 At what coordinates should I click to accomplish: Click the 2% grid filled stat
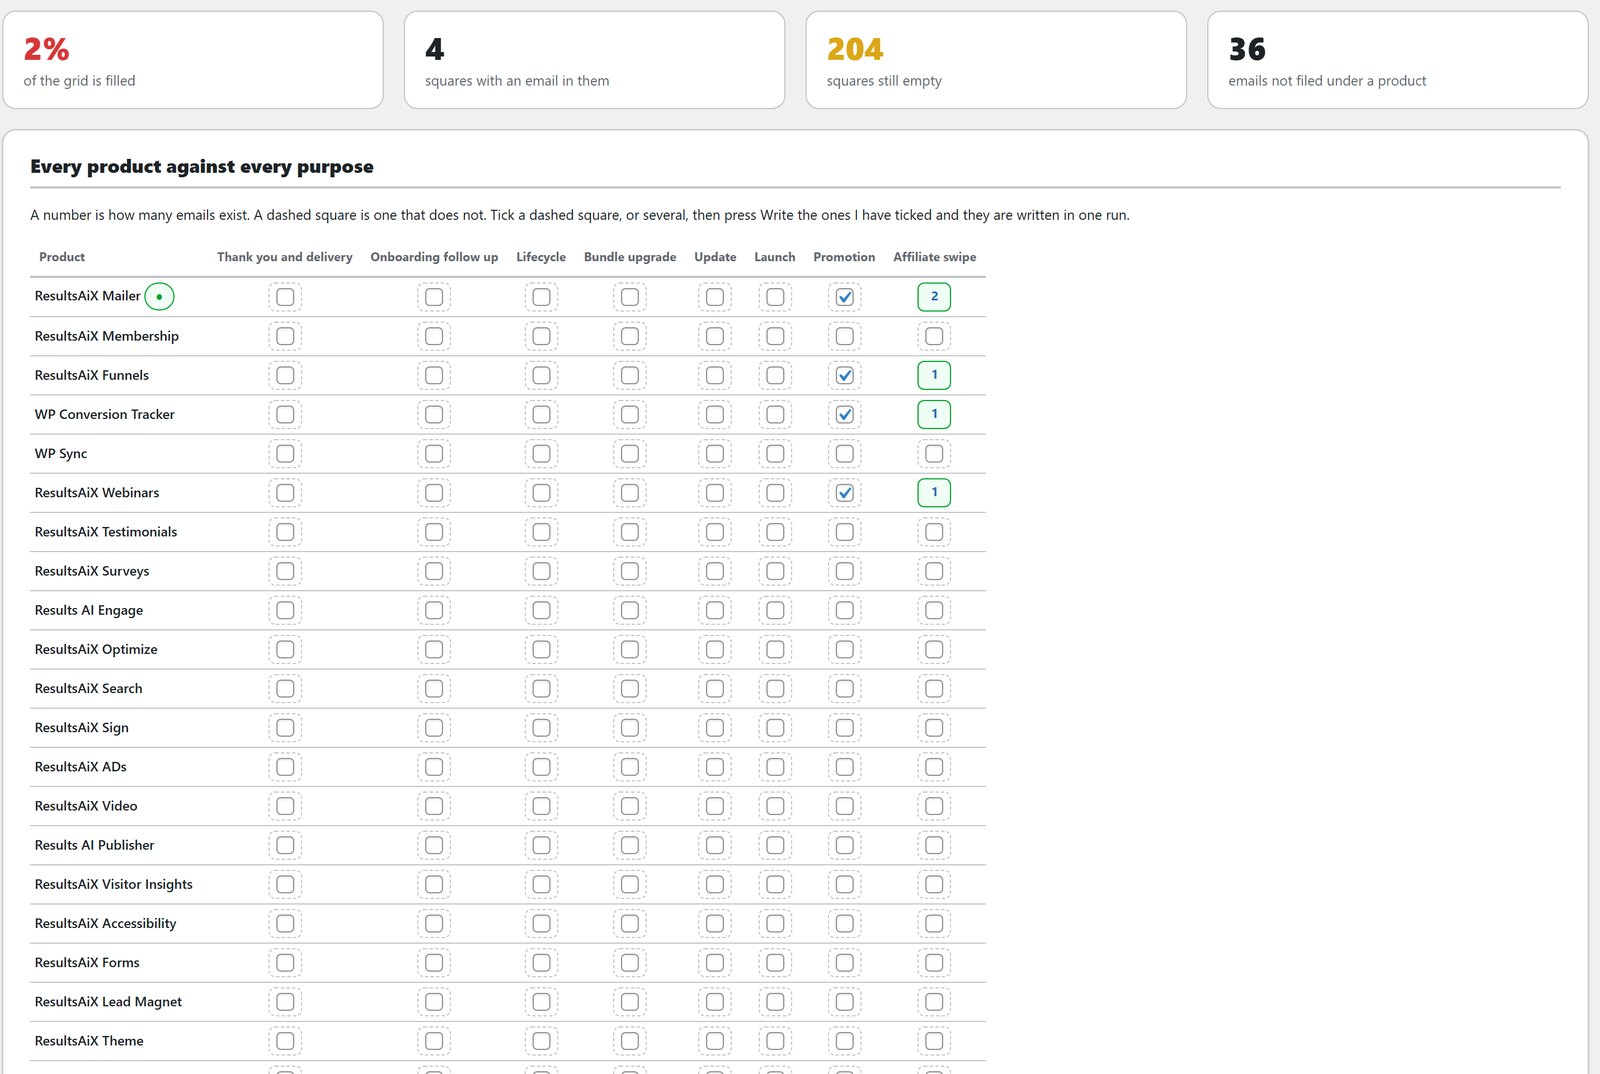point(193,60)
